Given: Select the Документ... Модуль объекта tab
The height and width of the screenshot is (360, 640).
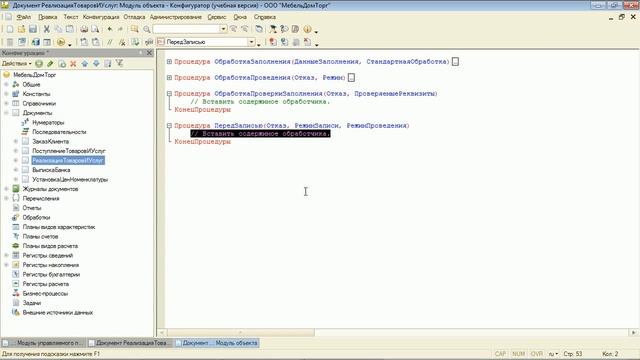Looking at the screenshot, I should pyautogui.click(x=217, y=343).
